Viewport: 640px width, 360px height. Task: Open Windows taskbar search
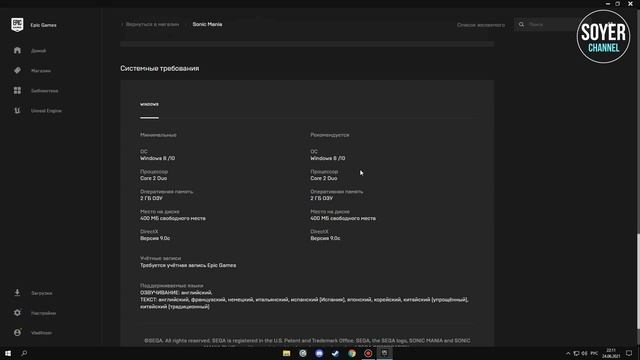[x=24, y=353]
